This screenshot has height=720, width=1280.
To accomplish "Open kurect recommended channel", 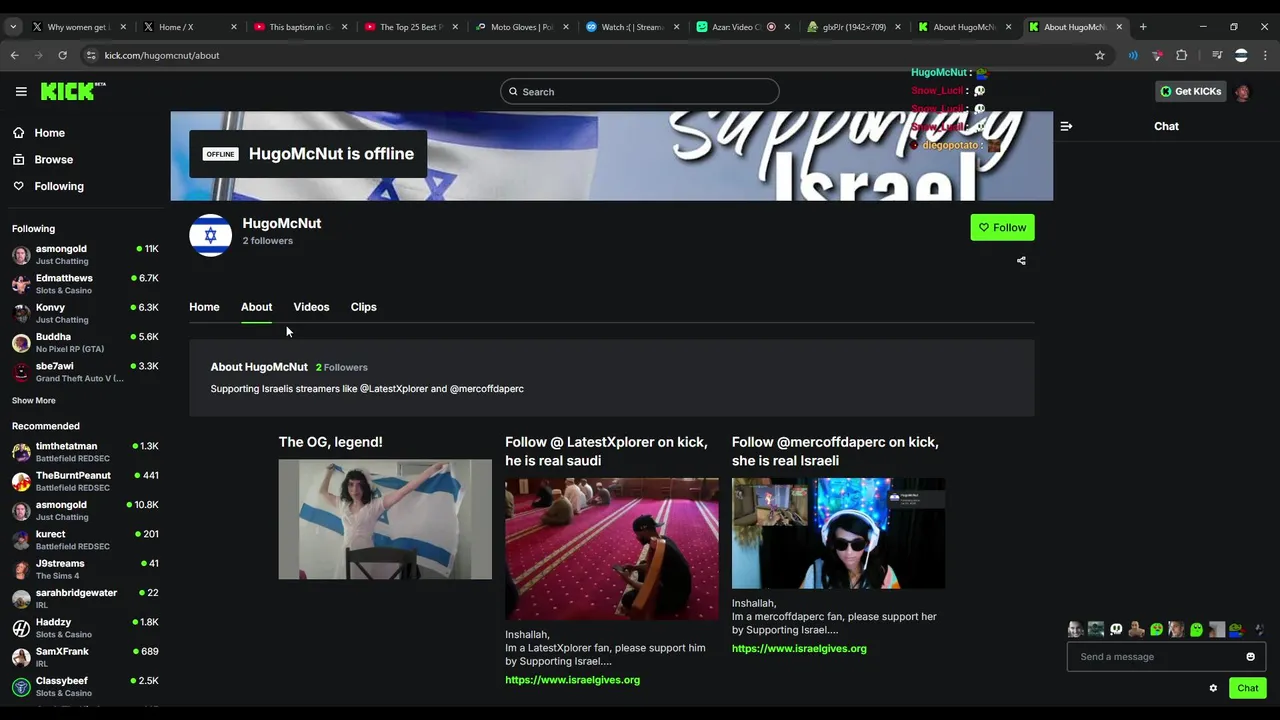I will tap(85, 540).
